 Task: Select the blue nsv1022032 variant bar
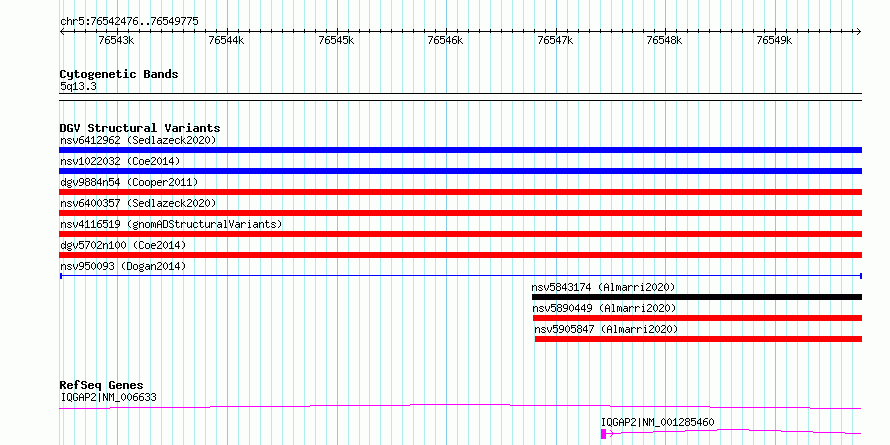click(460, 171)
